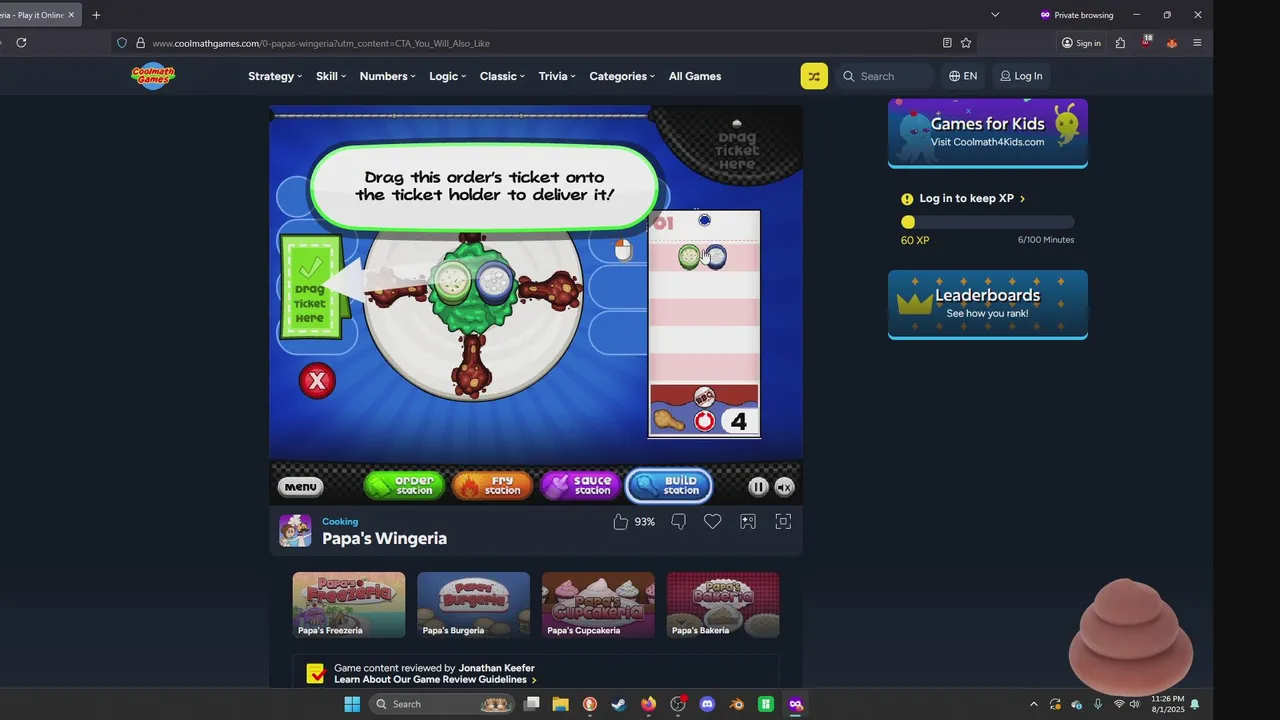Image resolution: width=1280 pixels, height=720 pixels.
Task: Click Learn About Our Game Review Guidelines
Action: (x=435, y=680)
